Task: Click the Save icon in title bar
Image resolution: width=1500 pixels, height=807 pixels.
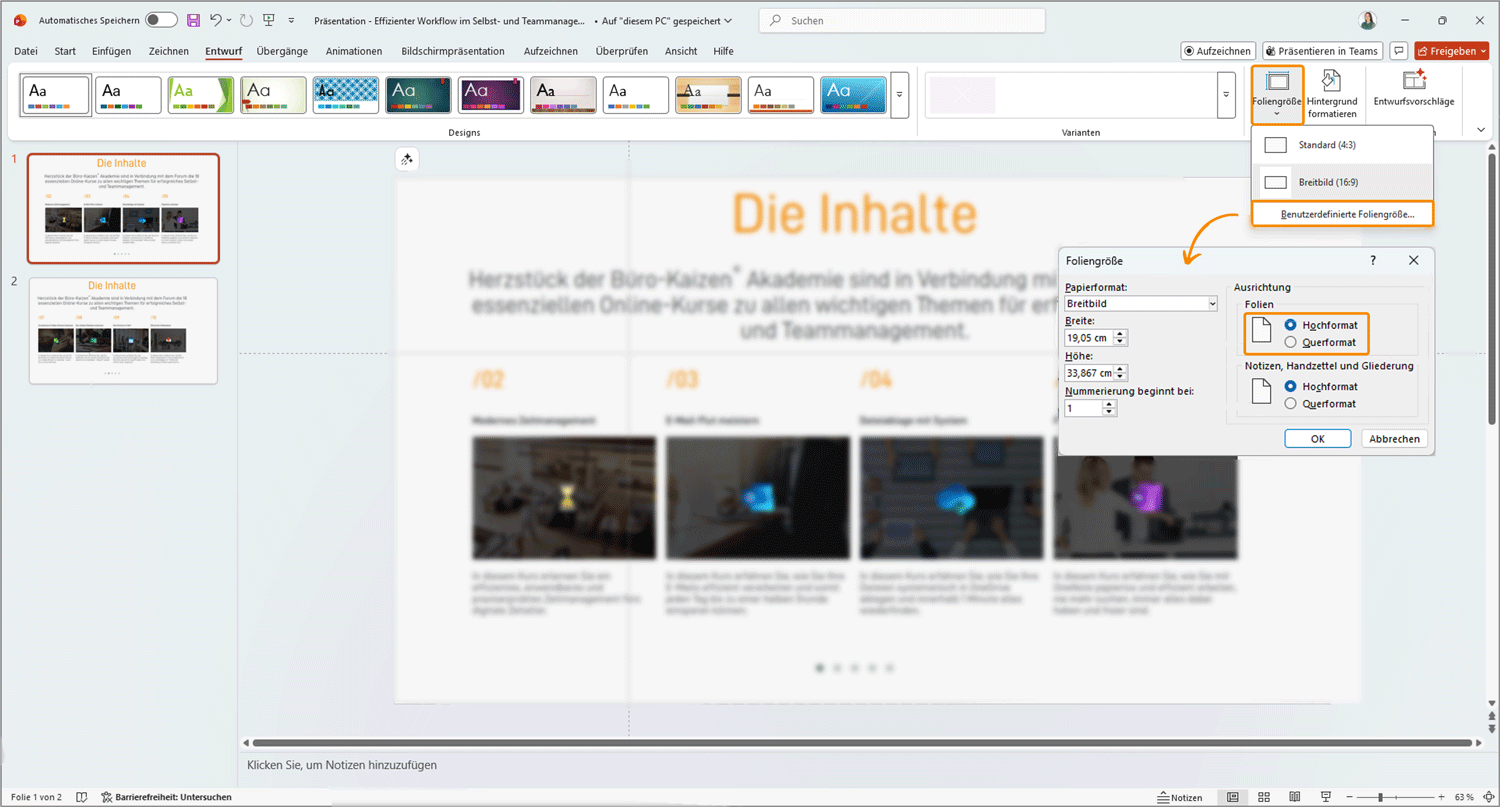Action: (x=194, y=20)
